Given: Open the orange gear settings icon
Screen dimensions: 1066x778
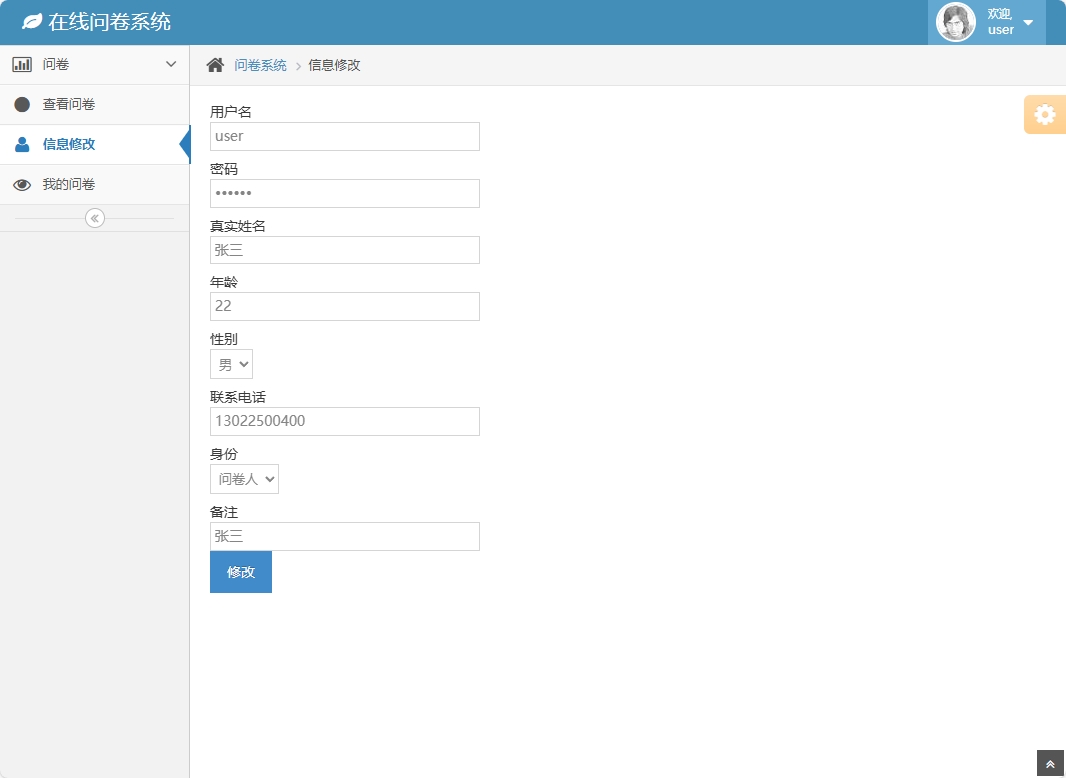Looking at the screenshot, I should (1044, 114).
